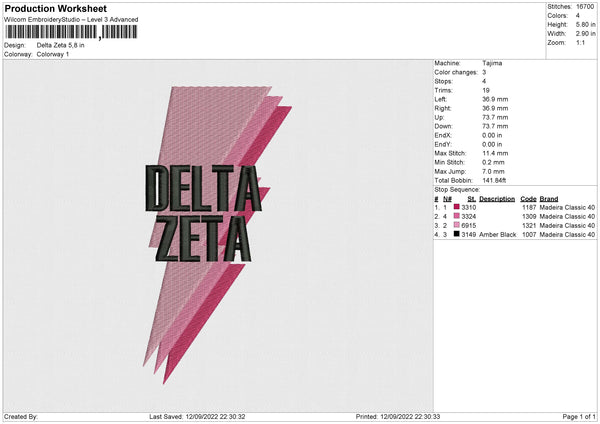Click the Down value 73.7 mm
The width and height of the screenshot is (600, 424).
495,126
